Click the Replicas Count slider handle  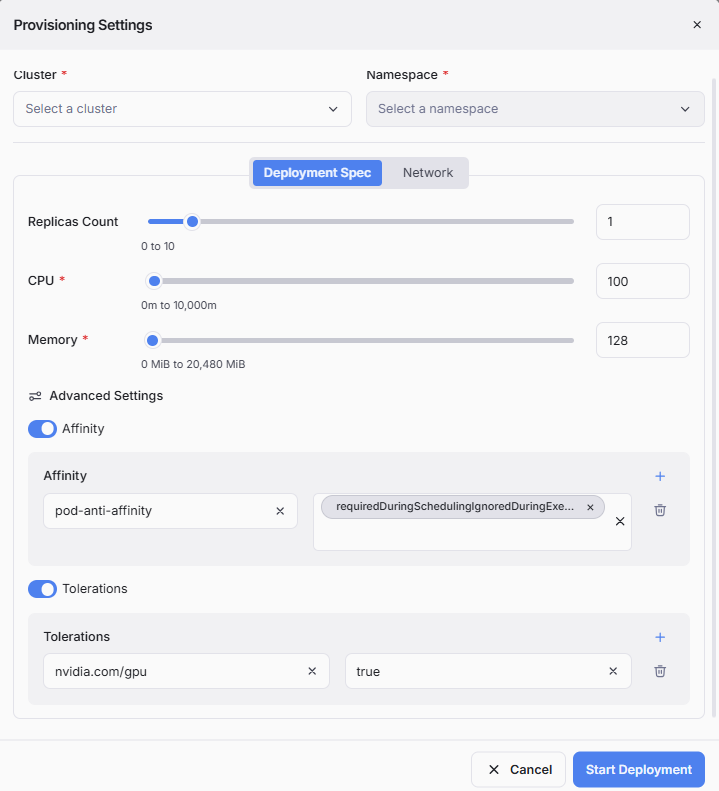pos(192,221)
